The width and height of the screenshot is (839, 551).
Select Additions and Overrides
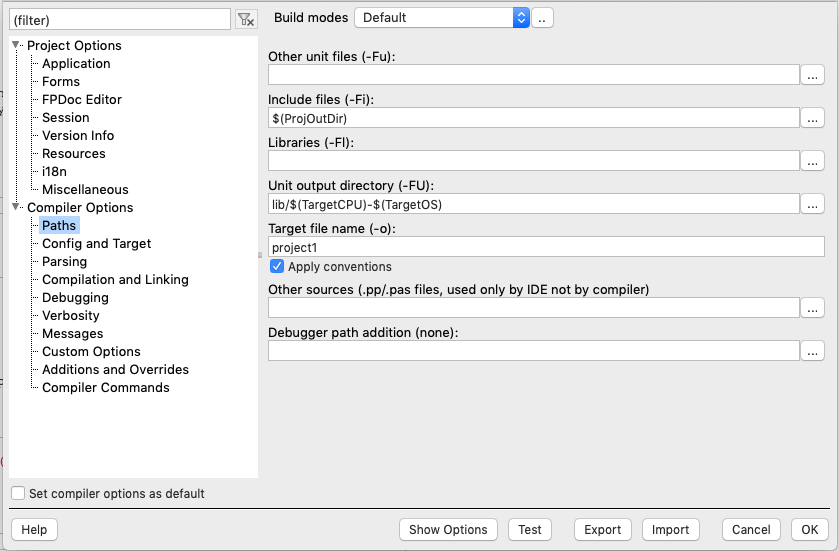[x=116, y=370]
